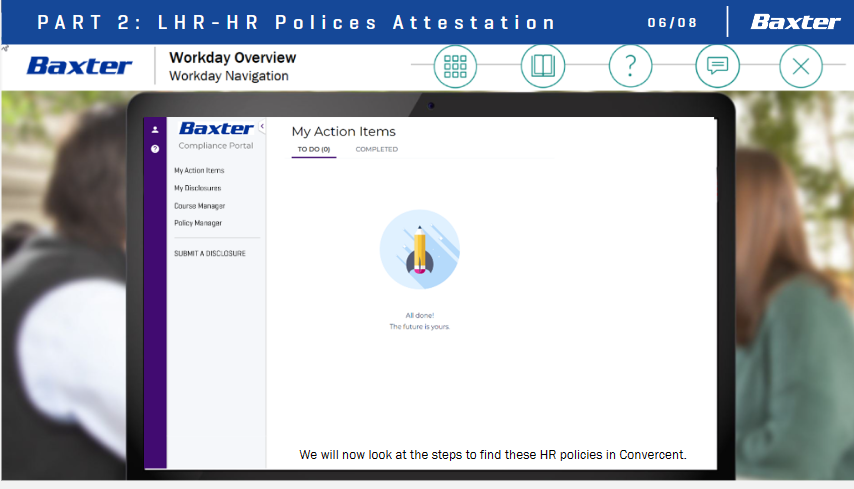Select the TO DO (0) tab
The image size is (854, 489).
click(314, 149)
